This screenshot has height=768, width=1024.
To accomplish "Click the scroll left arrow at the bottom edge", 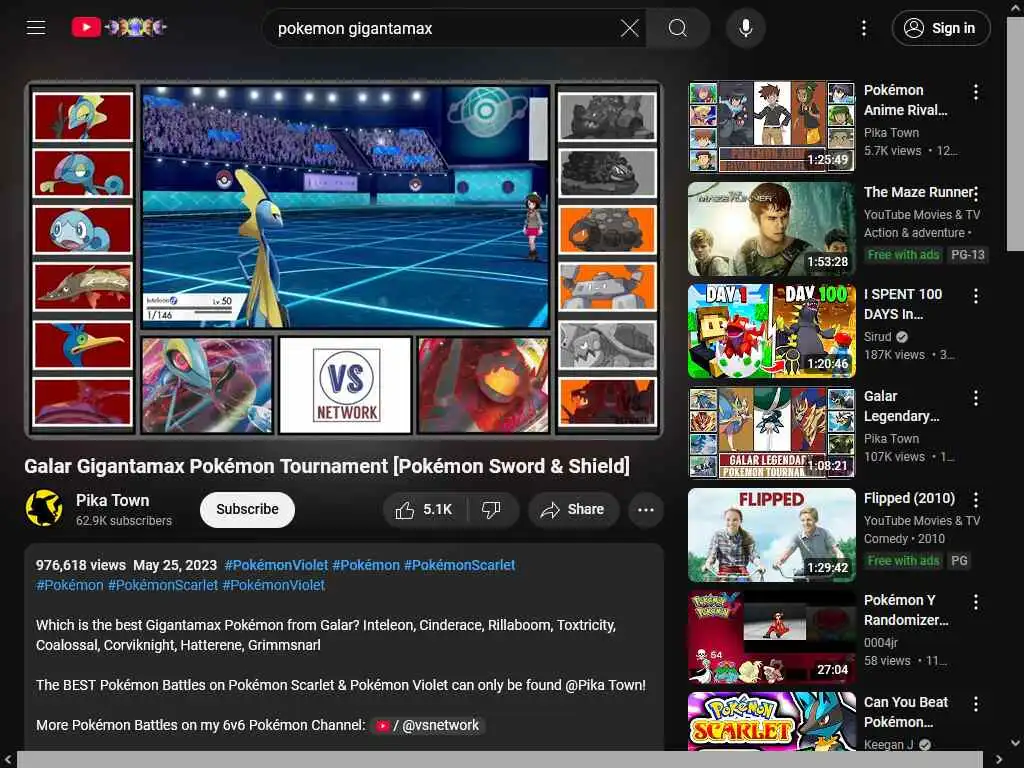I will pos(8,760).
